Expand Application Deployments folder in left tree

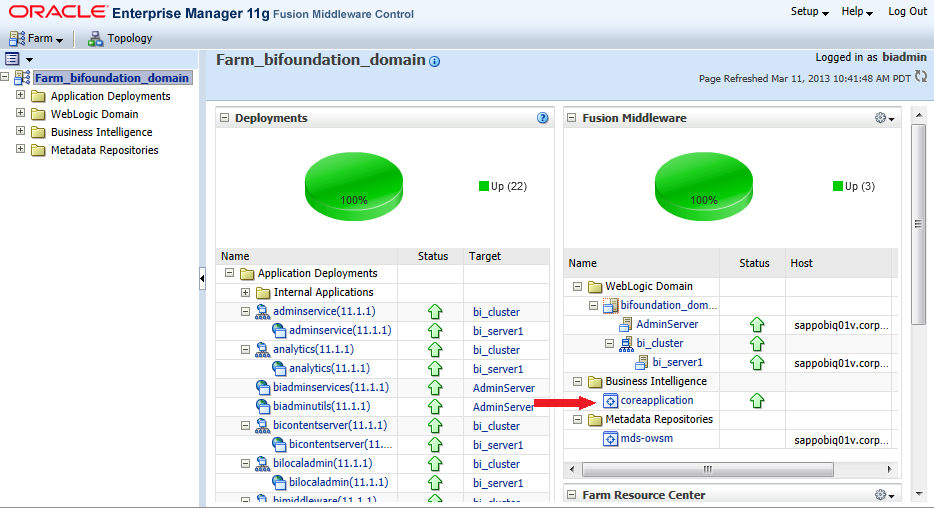point(20,95)
